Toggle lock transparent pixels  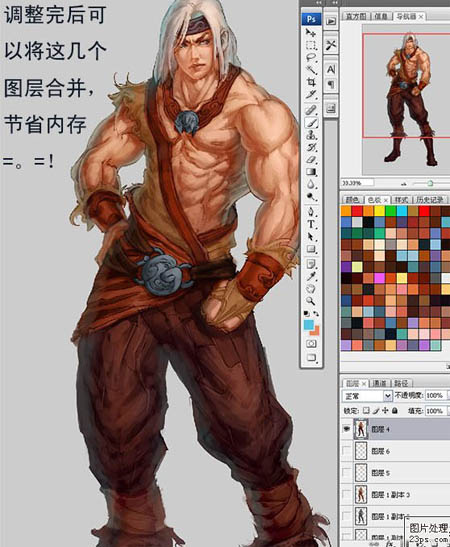(366, 411)
